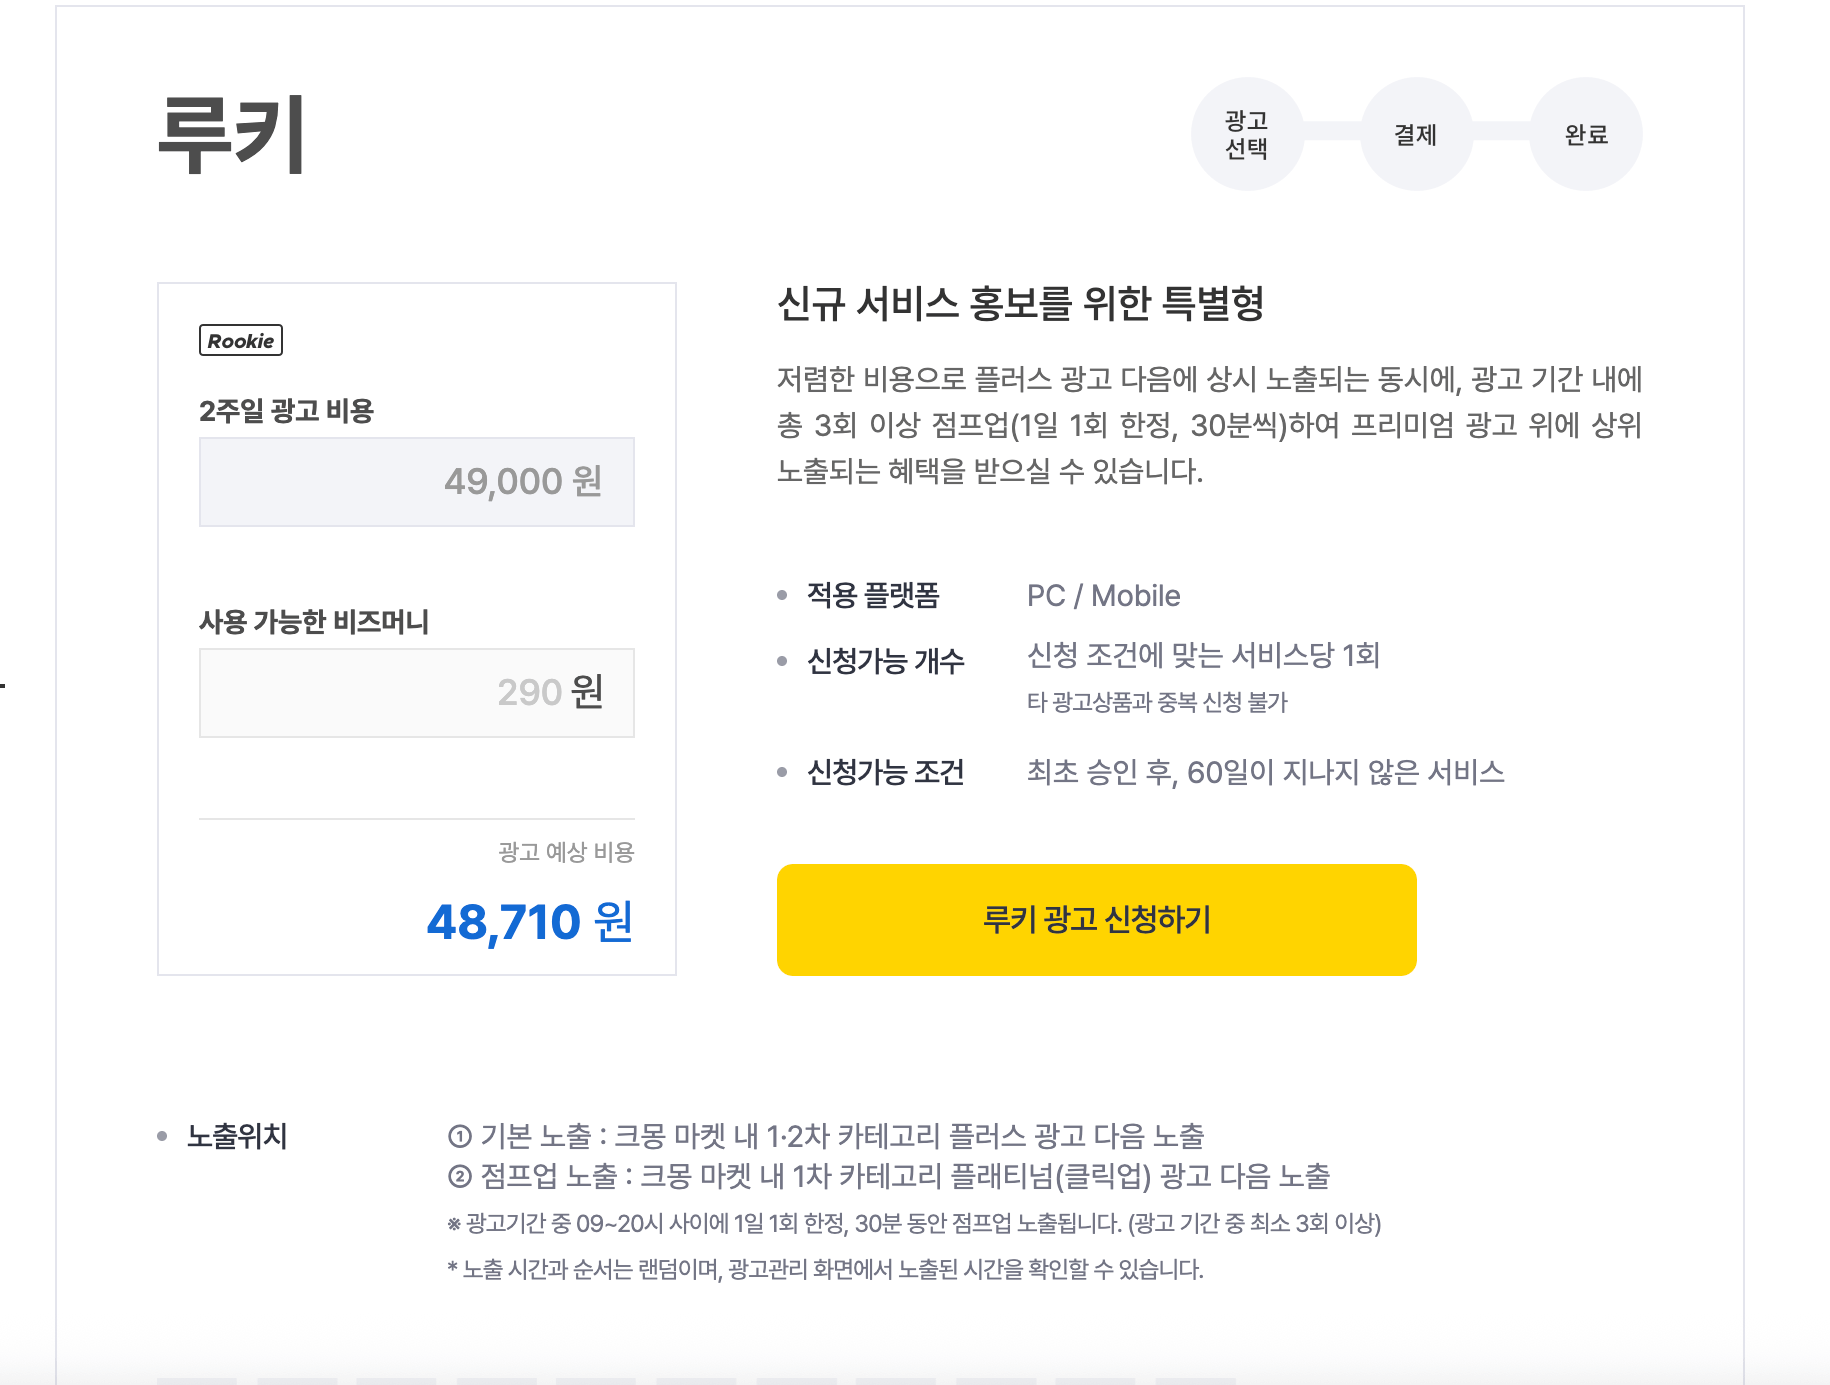Viewport: 1830px width, 1385px height.
Task: Click the 노출위치 bullet label
Action: 237,1136
